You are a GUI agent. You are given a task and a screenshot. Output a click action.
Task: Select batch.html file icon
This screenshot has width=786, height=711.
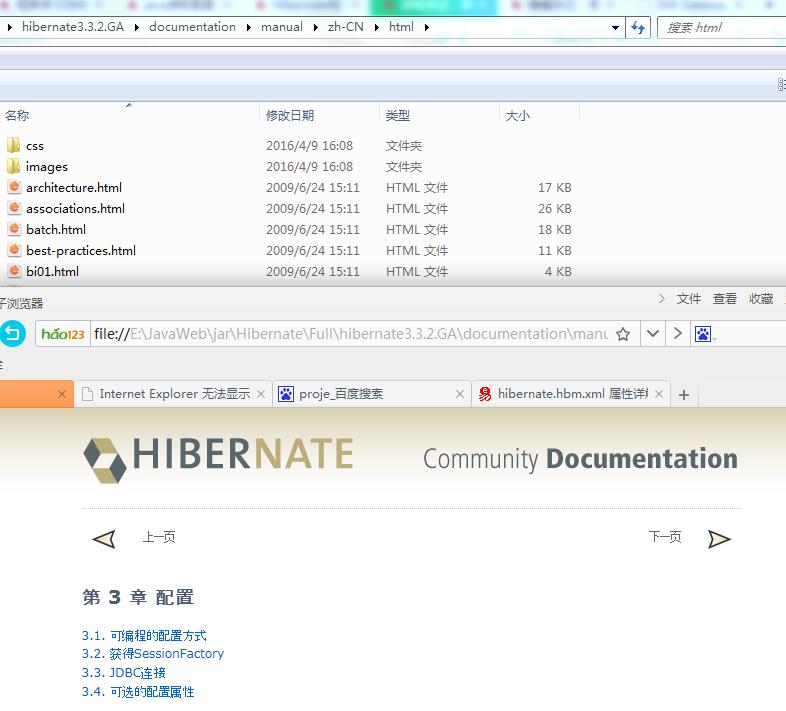pos(14,230)
